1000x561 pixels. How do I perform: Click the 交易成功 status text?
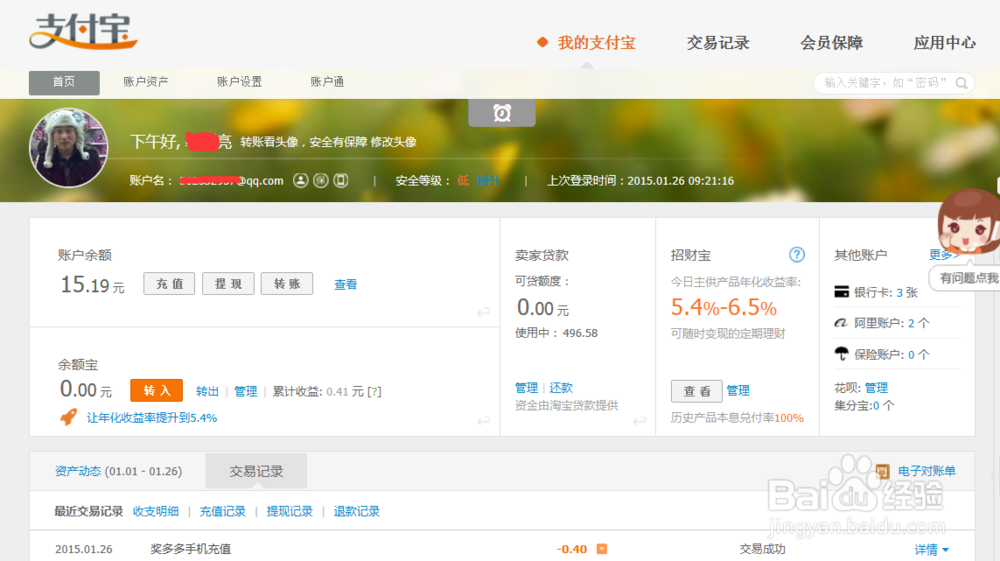(x=762, y=549)
